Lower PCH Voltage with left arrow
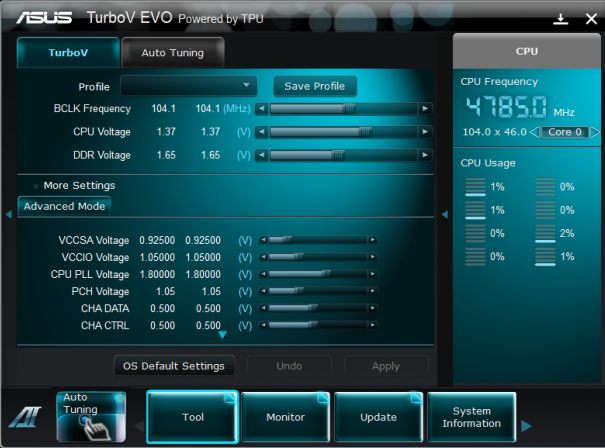The image size is (605, 448). pos(263,291)
